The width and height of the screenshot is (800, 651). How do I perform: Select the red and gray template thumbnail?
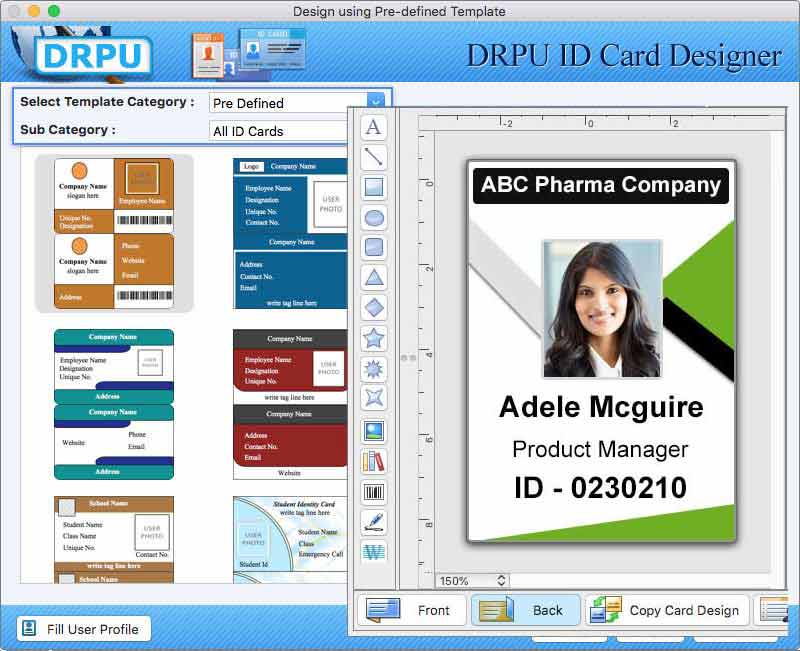tap(290, 404)
